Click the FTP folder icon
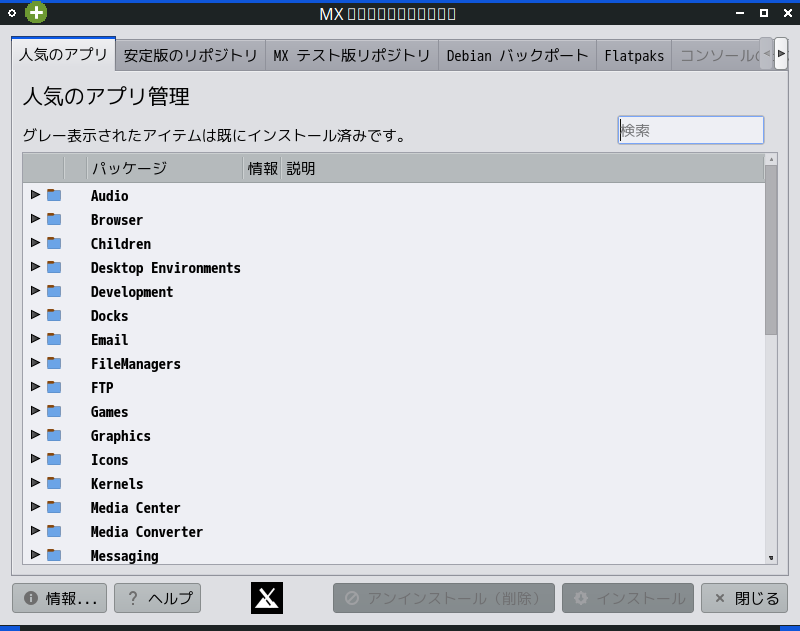Image resolution: width=800 pixels, height=631 pixels. pyautogui.click(x=54, y=387)
